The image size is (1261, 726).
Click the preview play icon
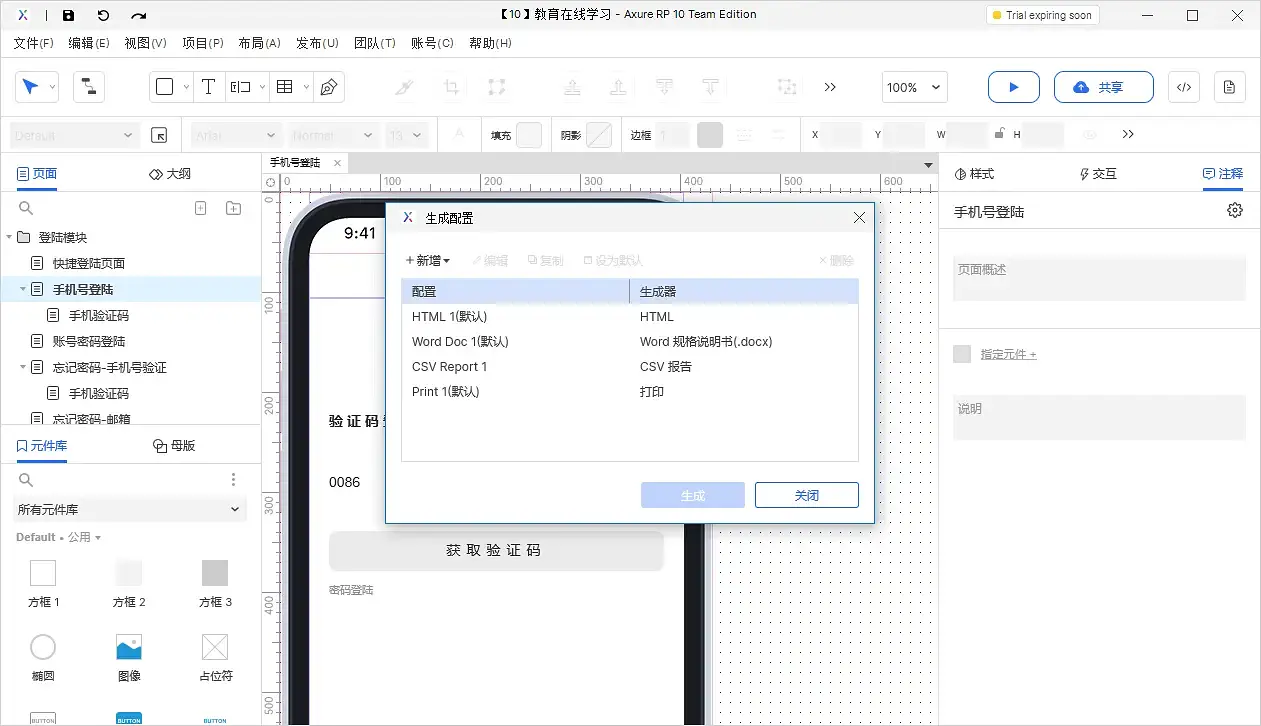point(1013,87)
